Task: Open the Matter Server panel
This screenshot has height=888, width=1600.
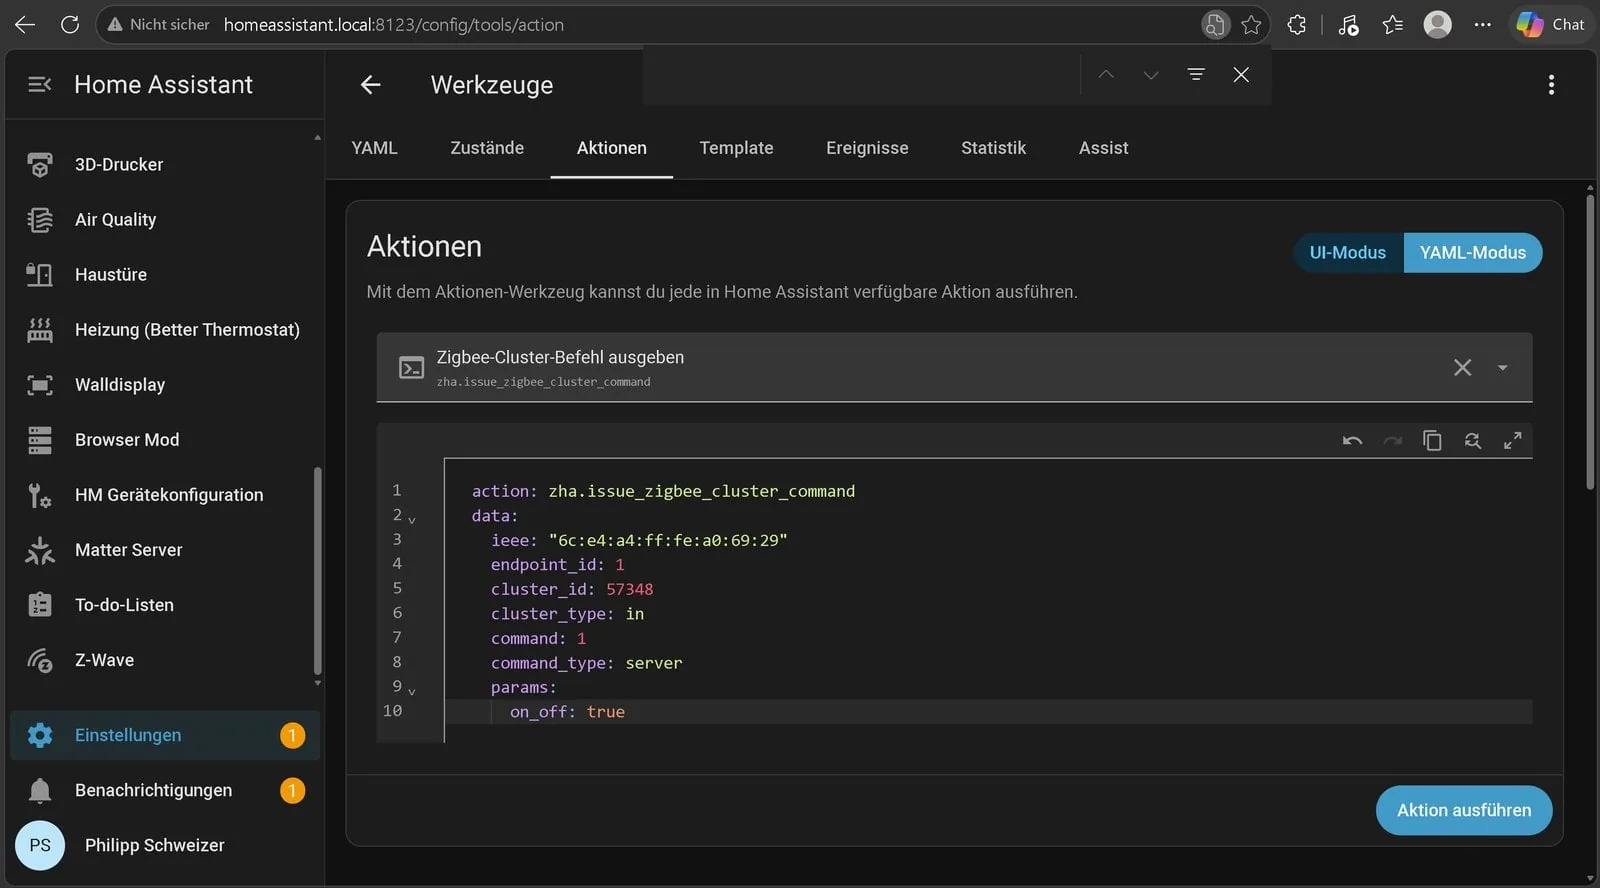Action: point(165,549)
